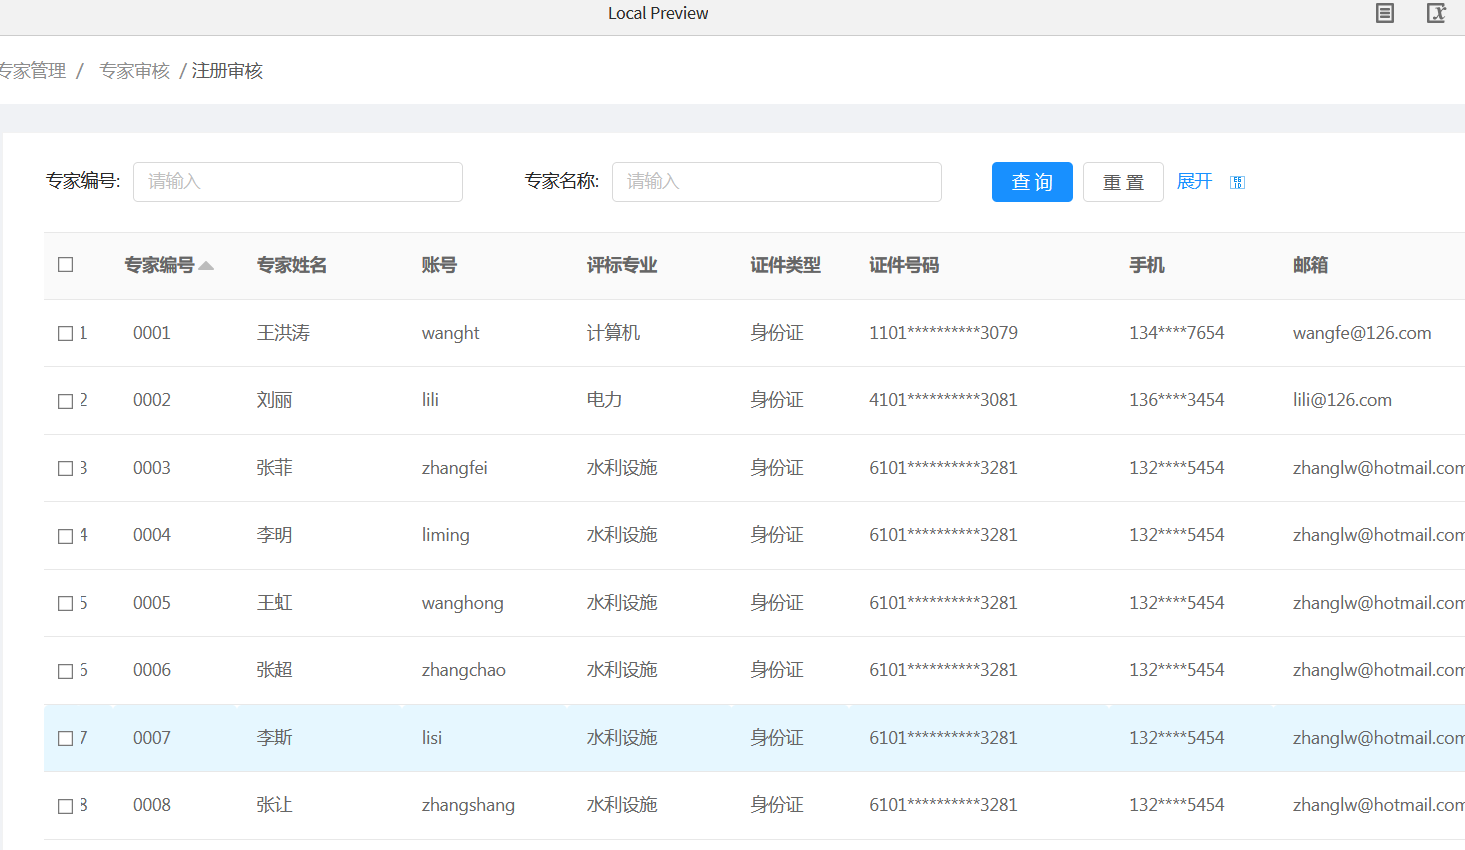Viewport: 1465px width, 850px height.
Task: Click the account name zhangchao
Action: point(463,670)
